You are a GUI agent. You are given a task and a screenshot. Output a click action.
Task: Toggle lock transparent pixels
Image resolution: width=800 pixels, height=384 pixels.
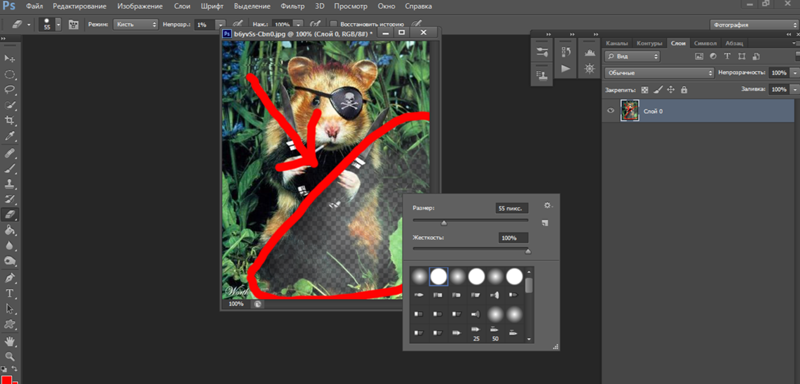pos(644,89)
